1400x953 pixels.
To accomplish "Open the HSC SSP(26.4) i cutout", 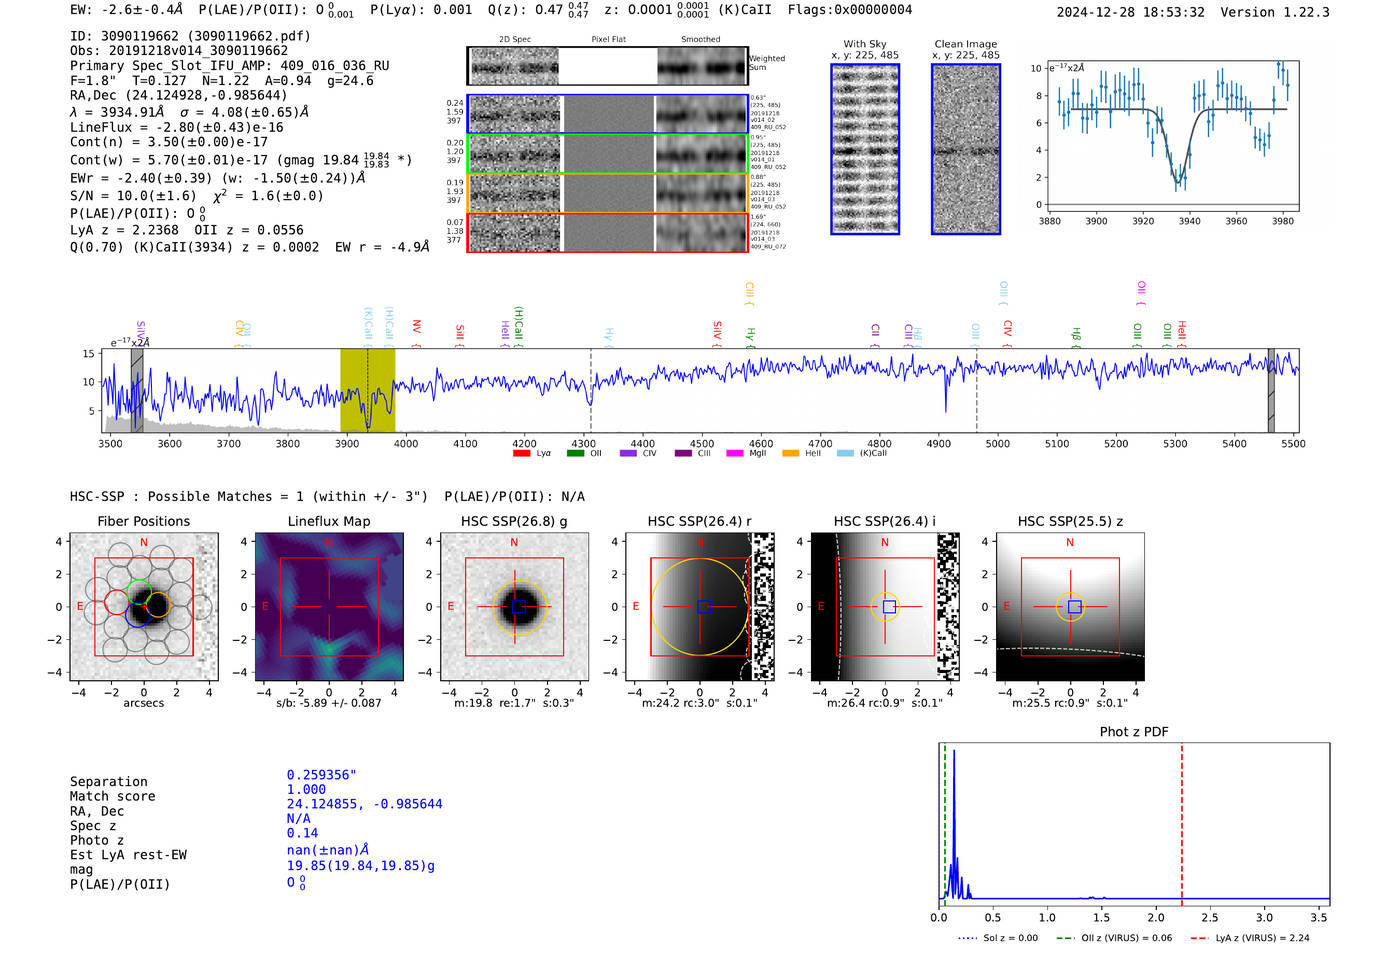I will (x=885, y=607).
